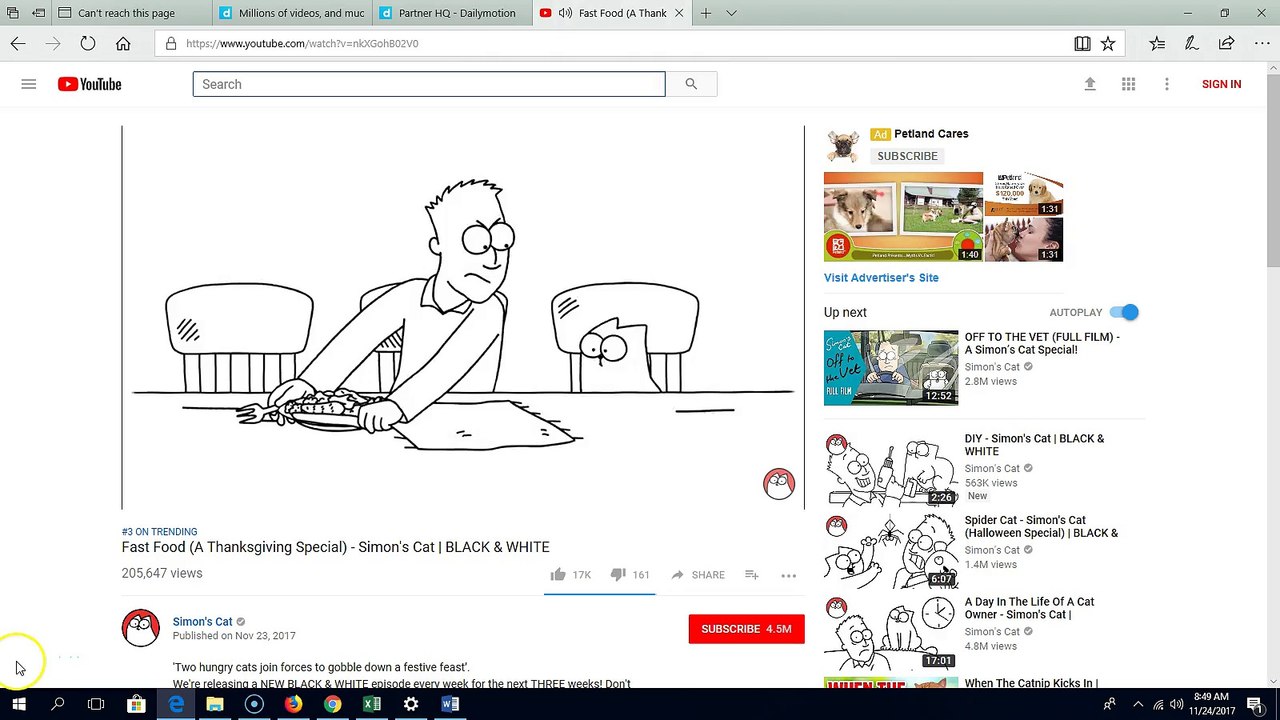Open the Spider Cat video thumbnail
This screenshot has width=1280, height=720.
click(x=891, y=551)
